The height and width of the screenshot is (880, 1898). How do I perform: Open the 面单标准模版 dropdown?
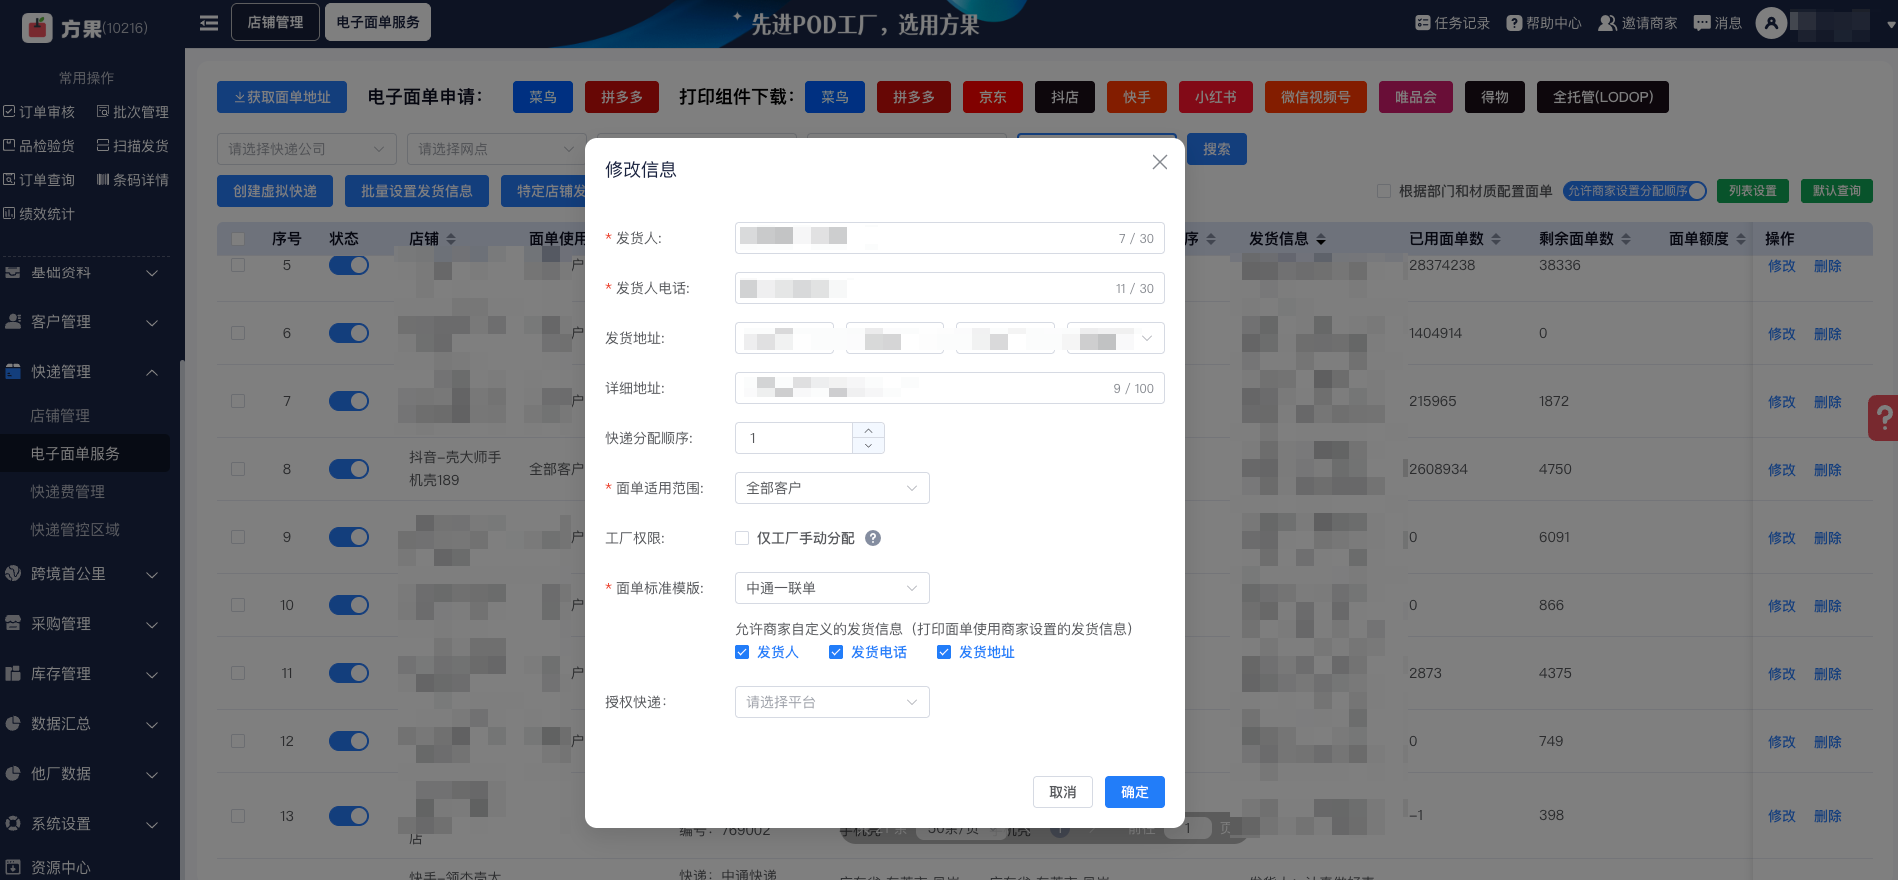[x=832, y=588]
